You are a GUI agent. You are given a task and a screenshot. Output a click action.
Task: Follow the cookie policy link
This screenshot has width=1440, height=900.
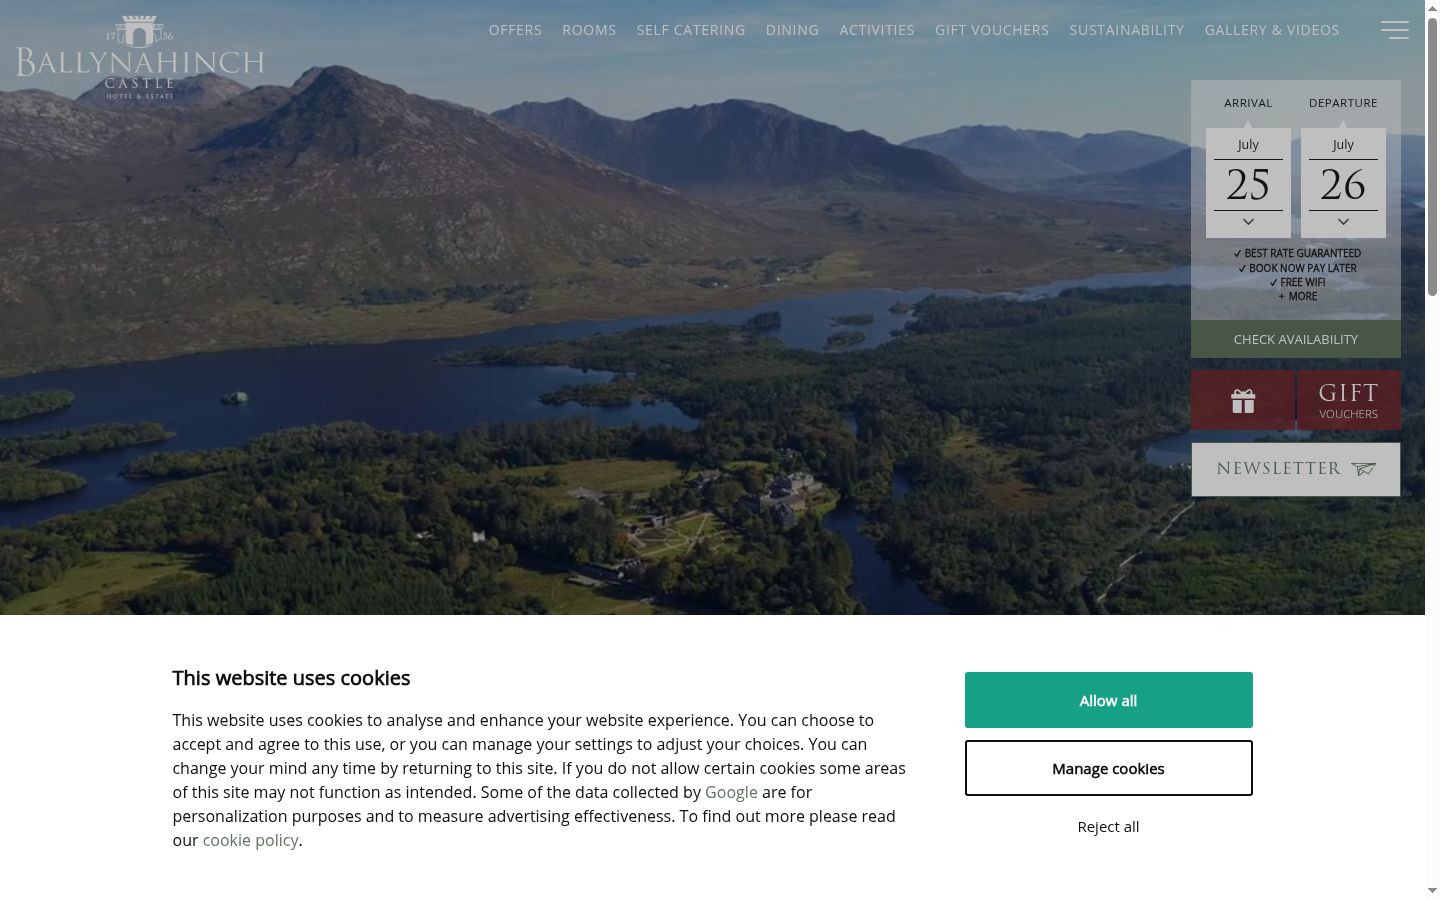point(250,840)
